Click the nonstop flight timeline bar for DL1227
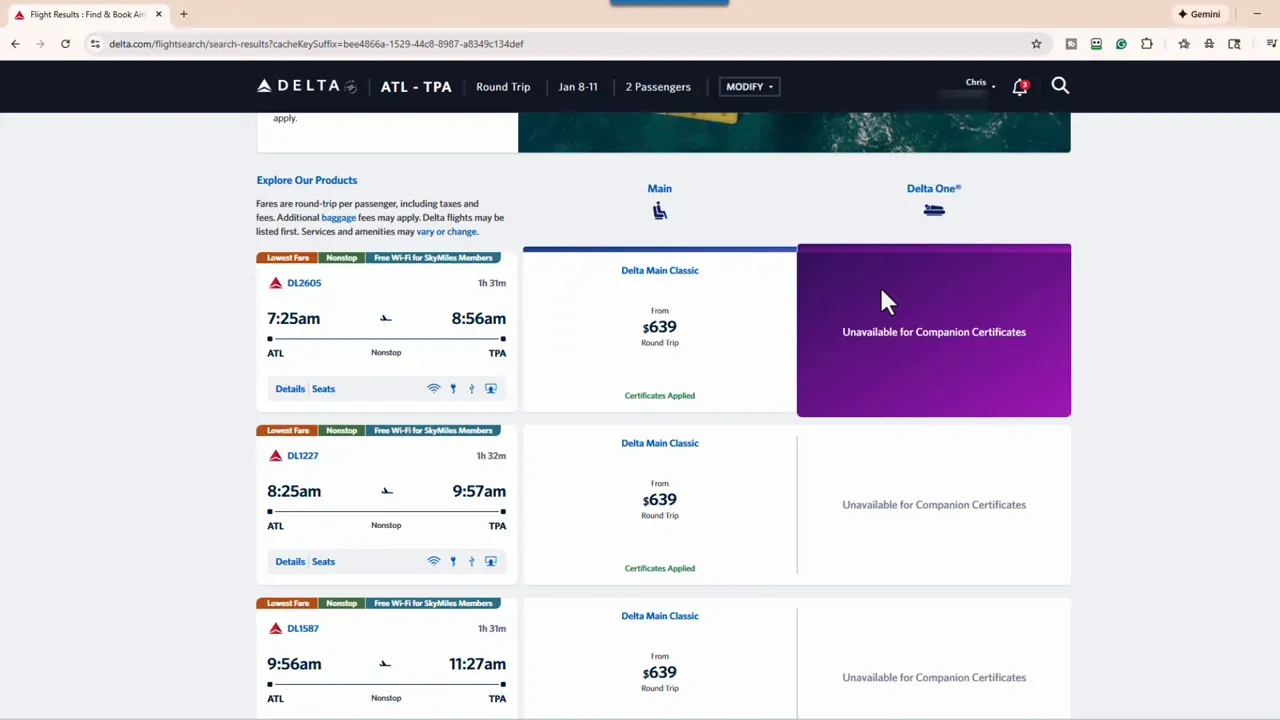1280x720 pixels. (386, 511)
